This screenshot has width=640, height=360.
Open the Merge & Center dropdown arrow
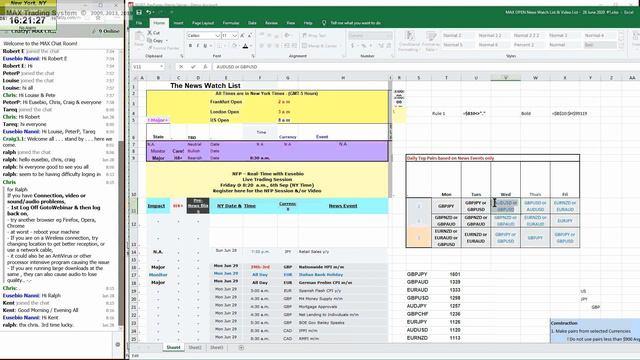(340, 46)
